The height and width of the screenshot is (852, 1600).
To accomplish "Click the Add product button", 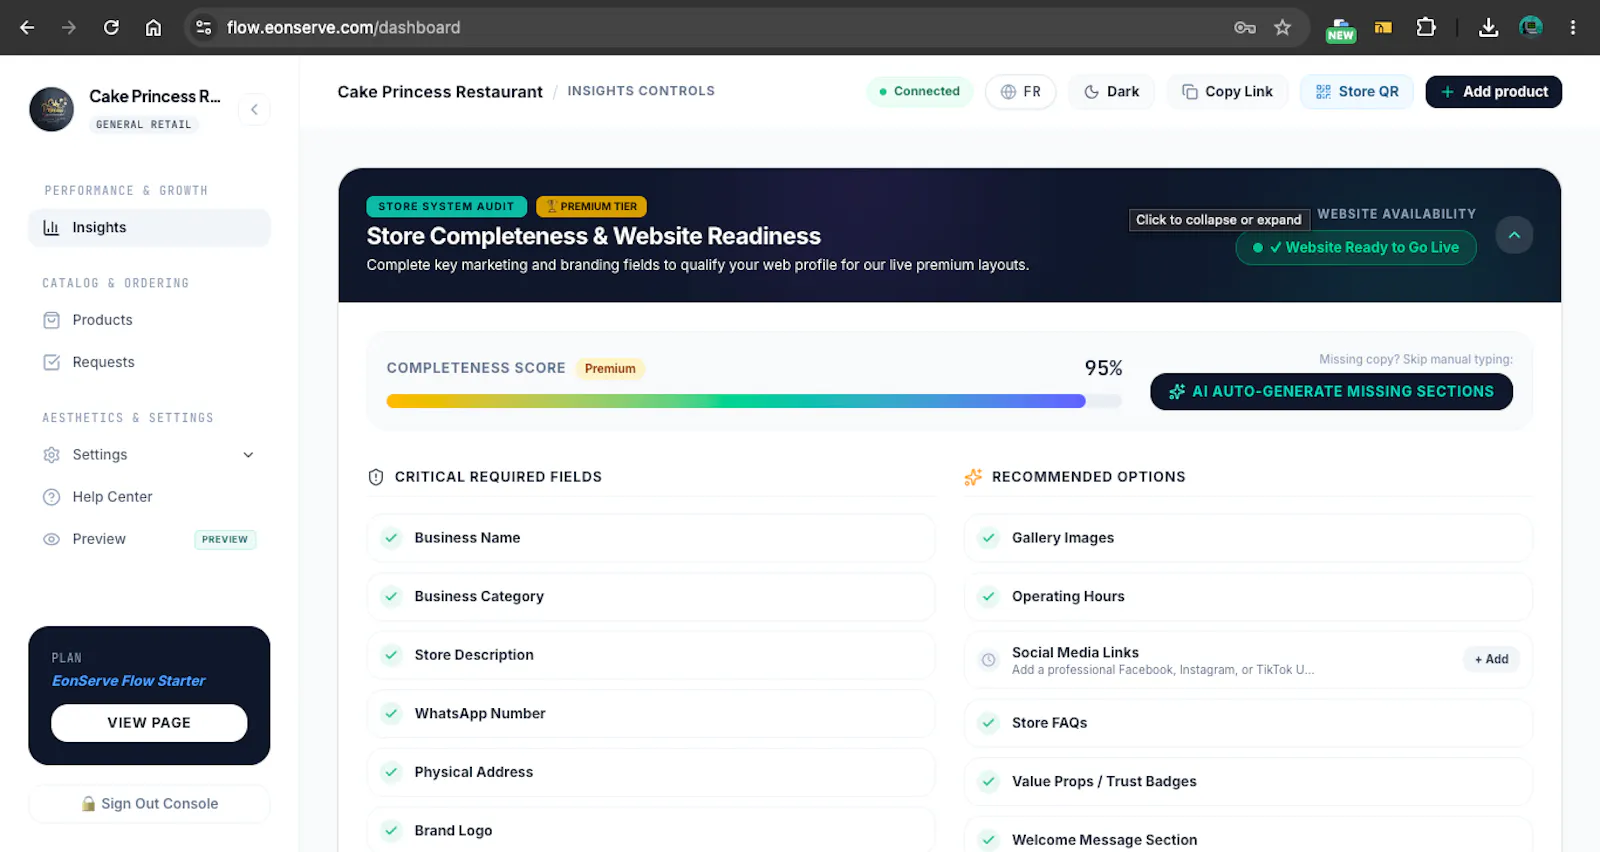I will pyautogui.click(x=1493, y=92).
